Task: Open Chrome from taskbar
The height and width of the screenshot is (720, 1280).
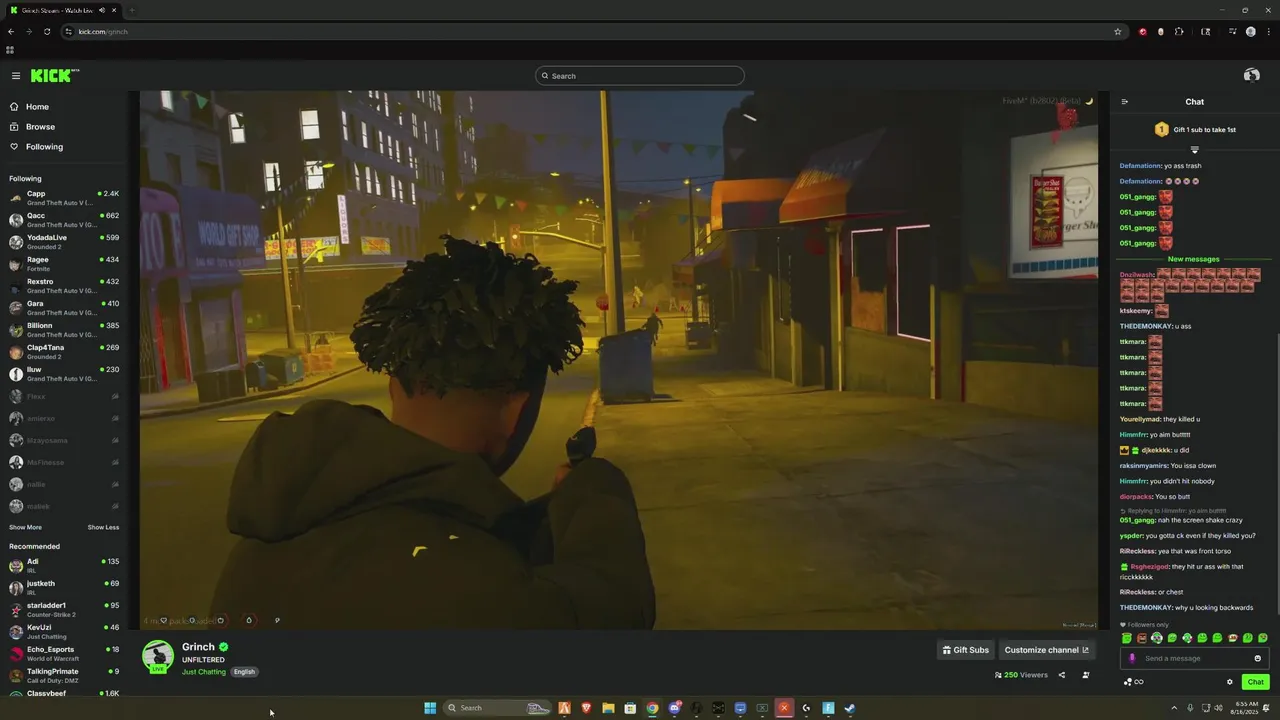Action: click(652, 708)
